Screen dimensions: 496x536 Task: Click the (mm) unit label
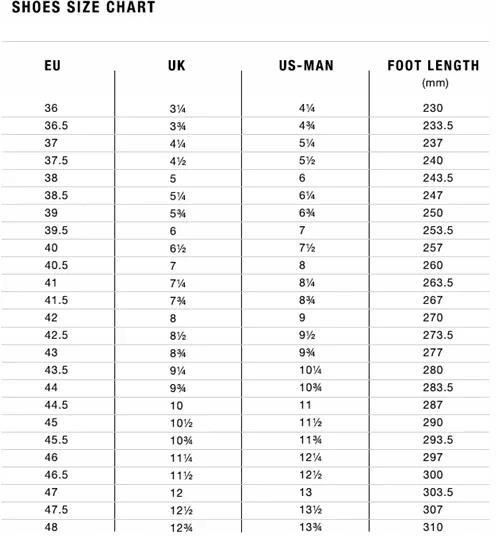[435, 83]
